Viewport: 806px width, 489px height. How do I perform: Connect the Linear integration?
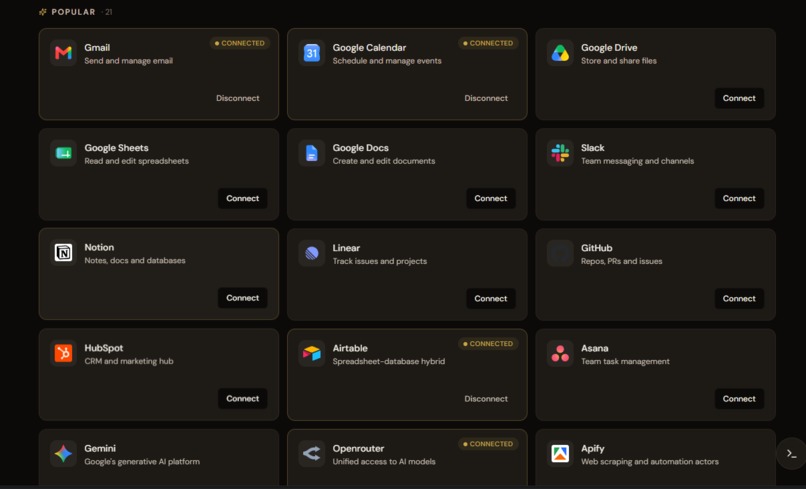491,299
